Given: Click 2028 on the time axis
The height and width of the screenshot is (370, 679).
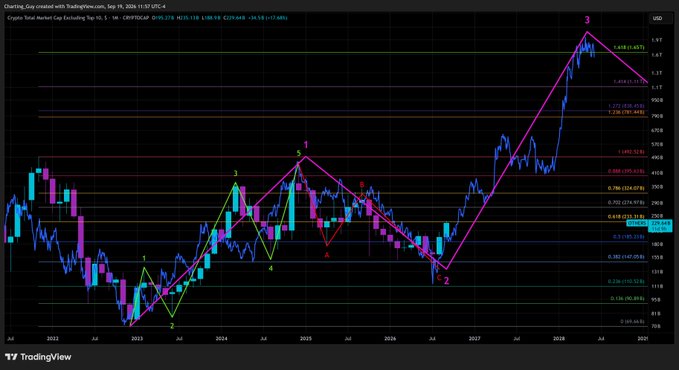Looking at the screenshot, I should click(x=559, y=339).
